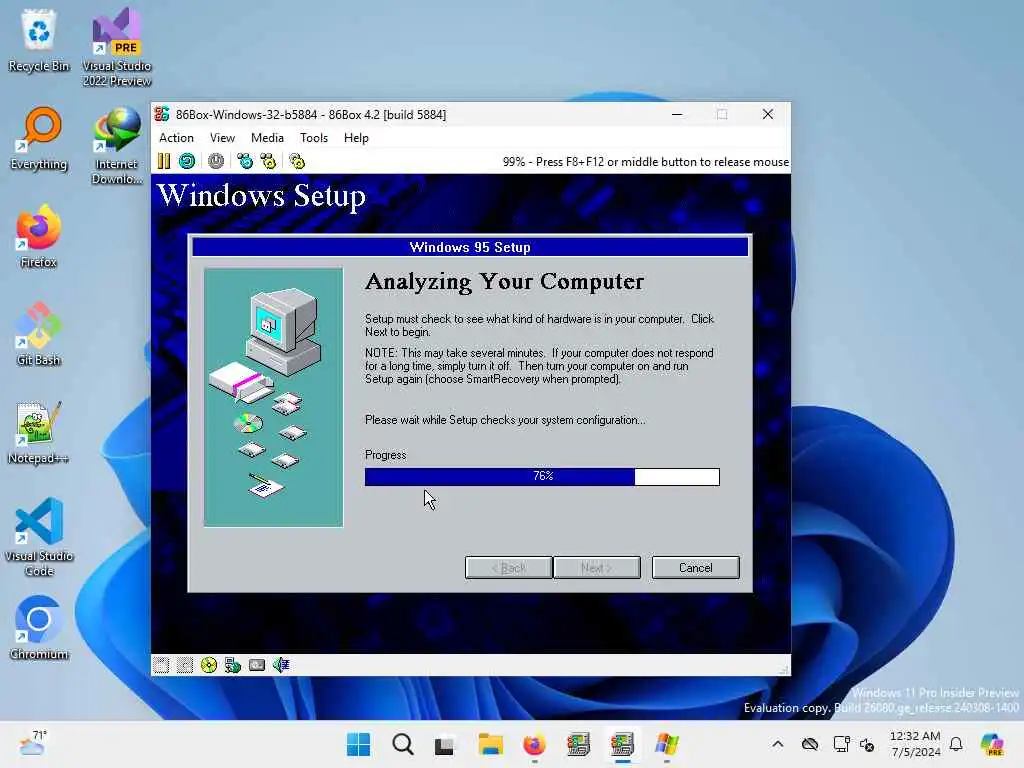The width and height of the screenshot is (1024, 768).
Task: Click the CD-ROM disc status bar icon
Action: pyautogui.click(x=209, y=665)
